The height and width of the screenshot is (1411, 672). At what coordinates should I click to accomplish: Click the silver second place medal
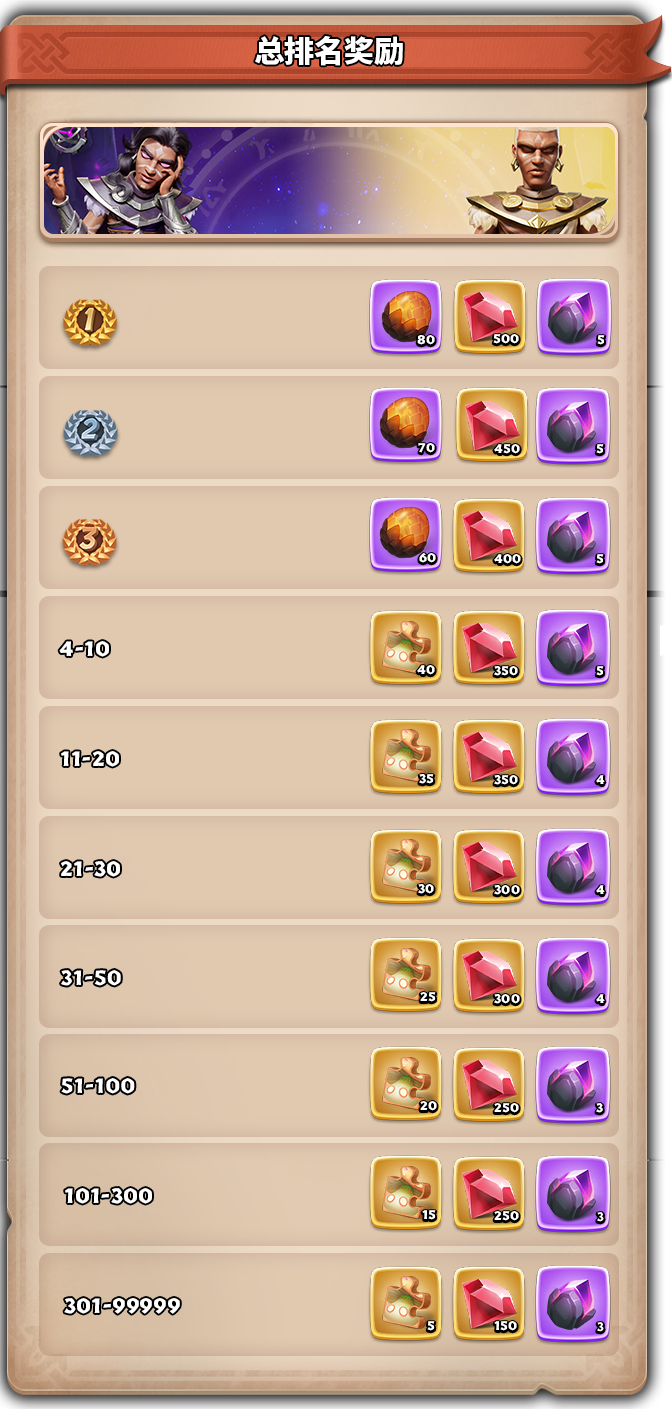90,432
